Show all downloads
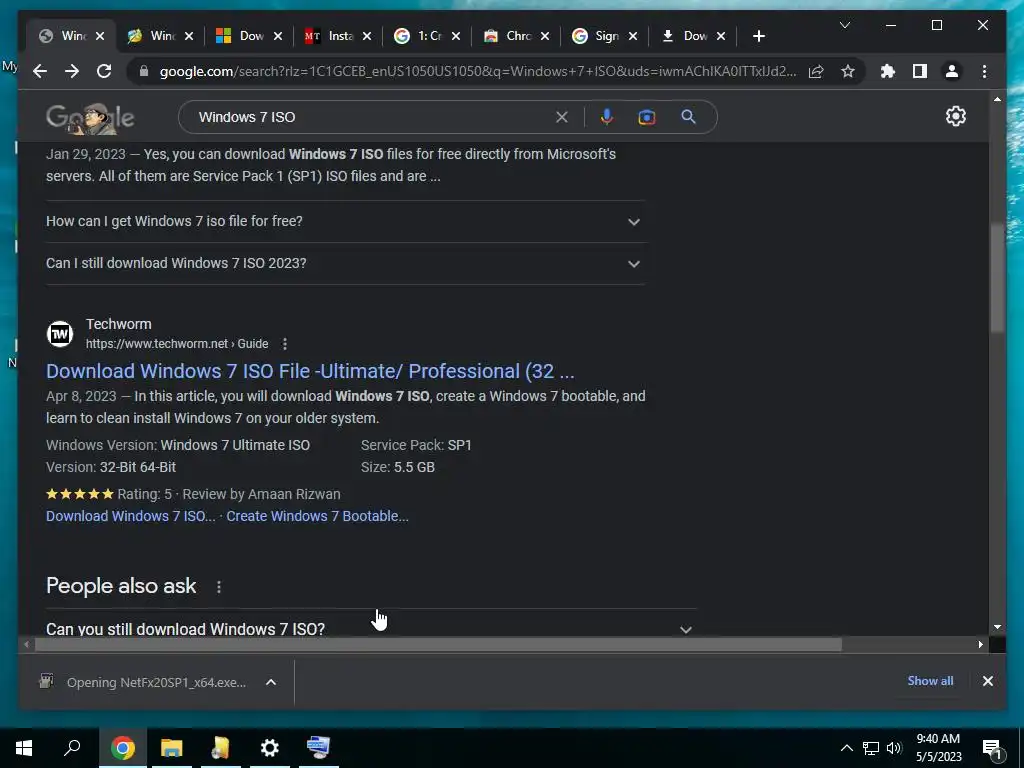Screen dimensions: 1024x768 [930, 681]
